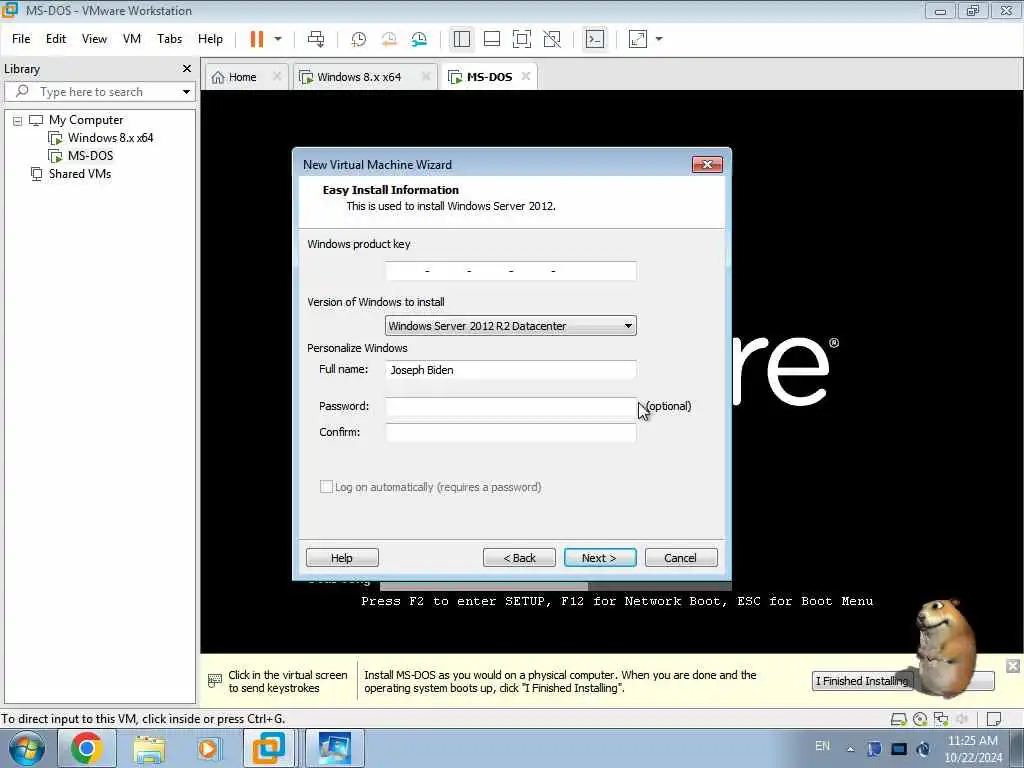This screenshot has width=1024, height=768.
Task: Click the I Finished Installing button
Action: coord(861,681)
